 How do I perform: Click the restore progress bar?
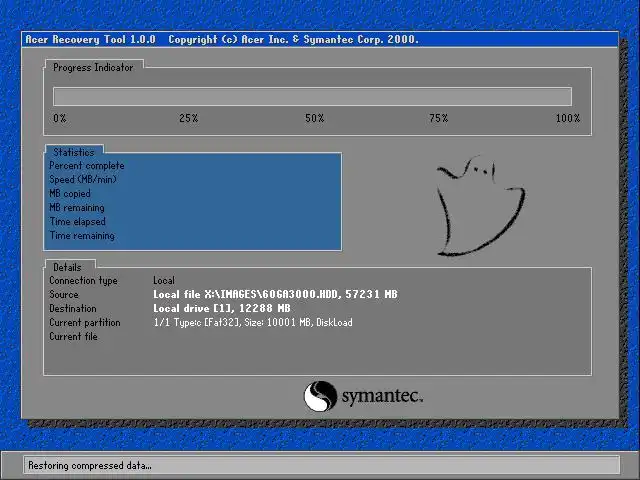coord(312,97)
